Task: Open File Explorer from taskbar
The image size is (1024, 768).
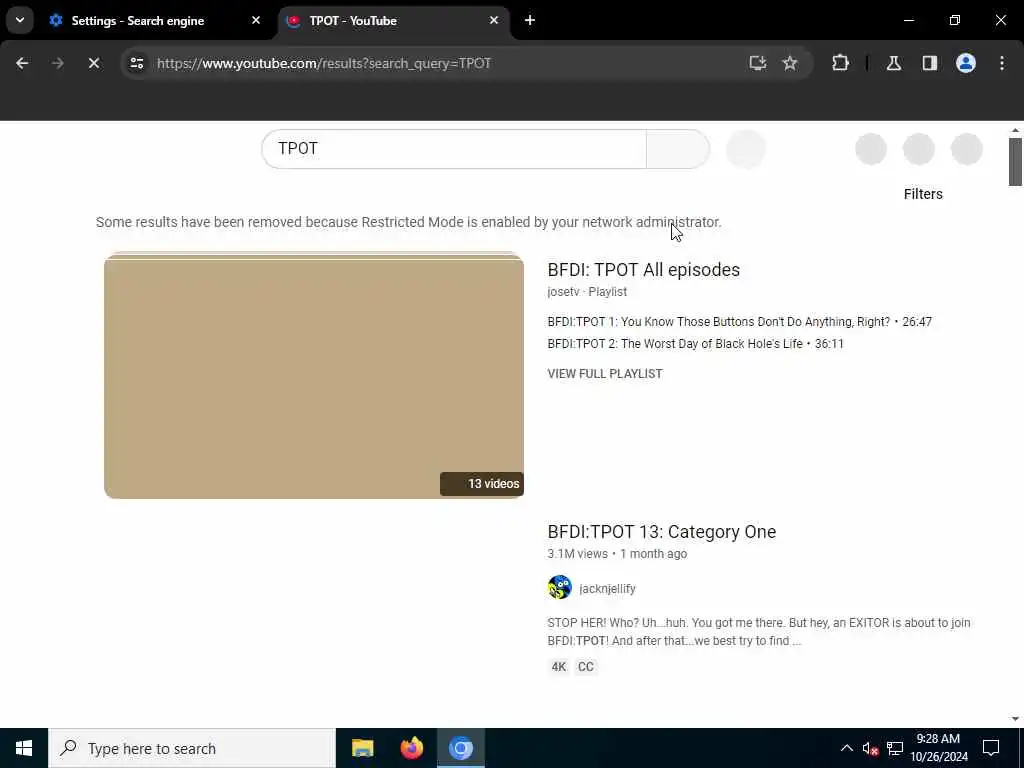Action: (x=362, y=748)
